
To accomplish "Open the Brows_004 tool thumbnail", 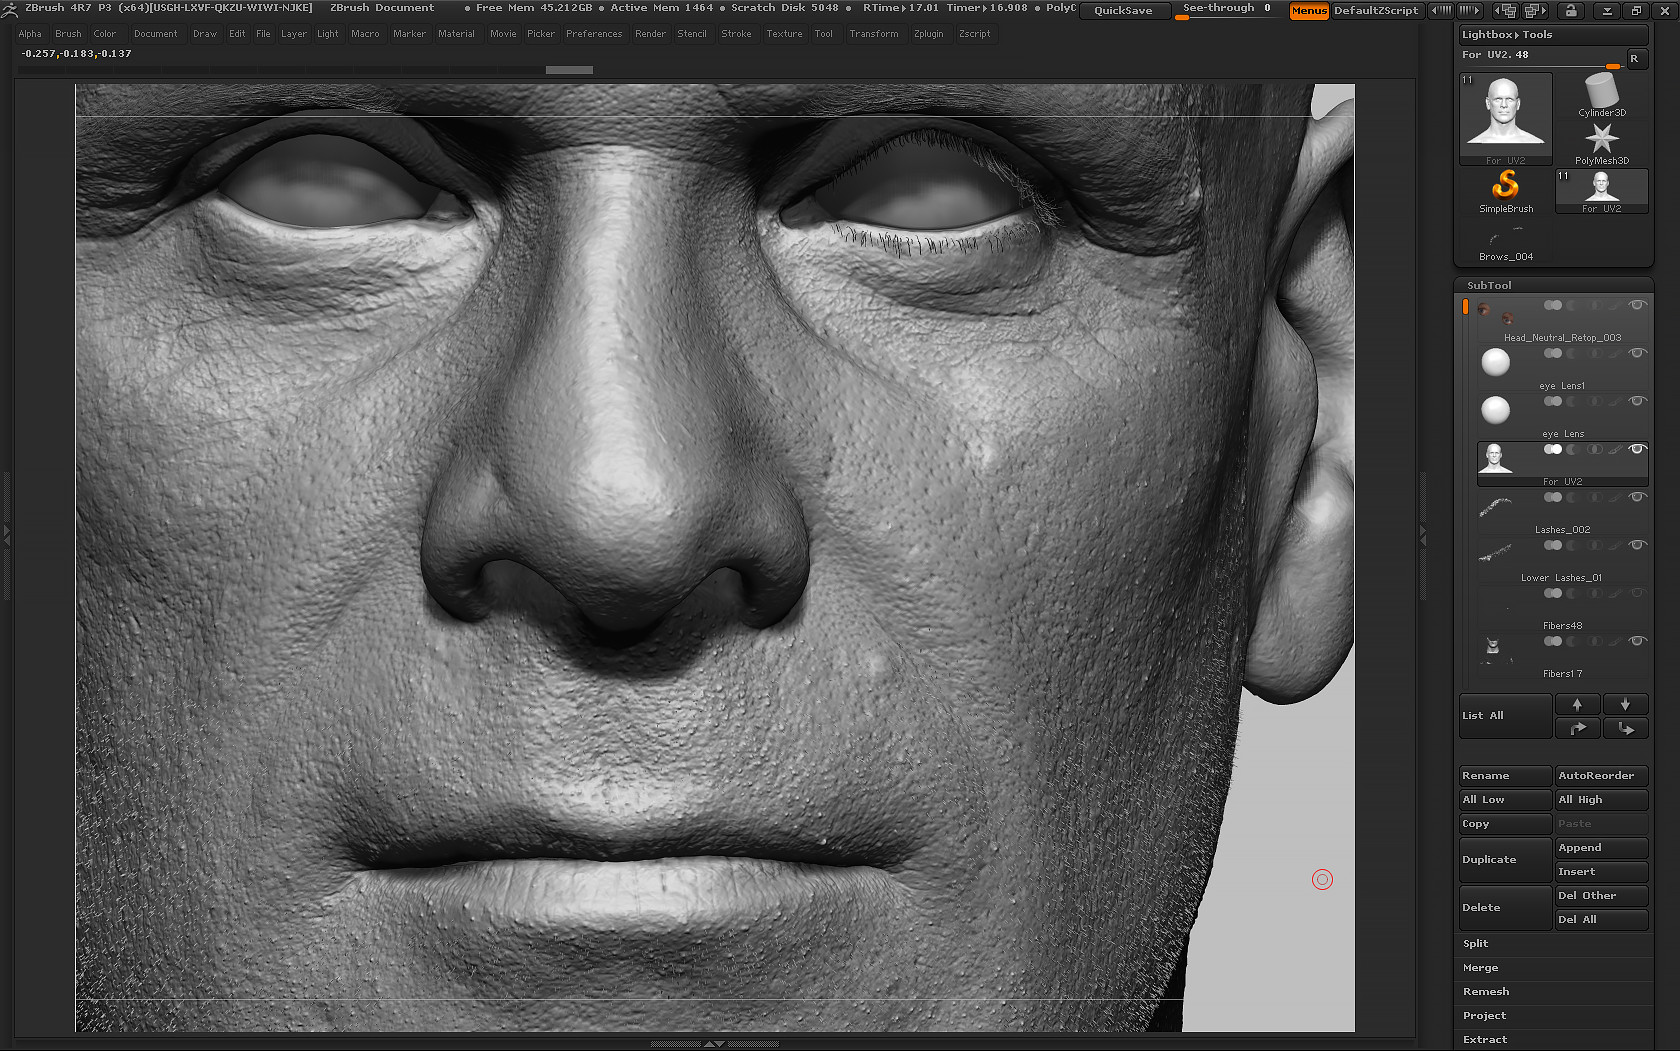I will [x=1504, y=238].
